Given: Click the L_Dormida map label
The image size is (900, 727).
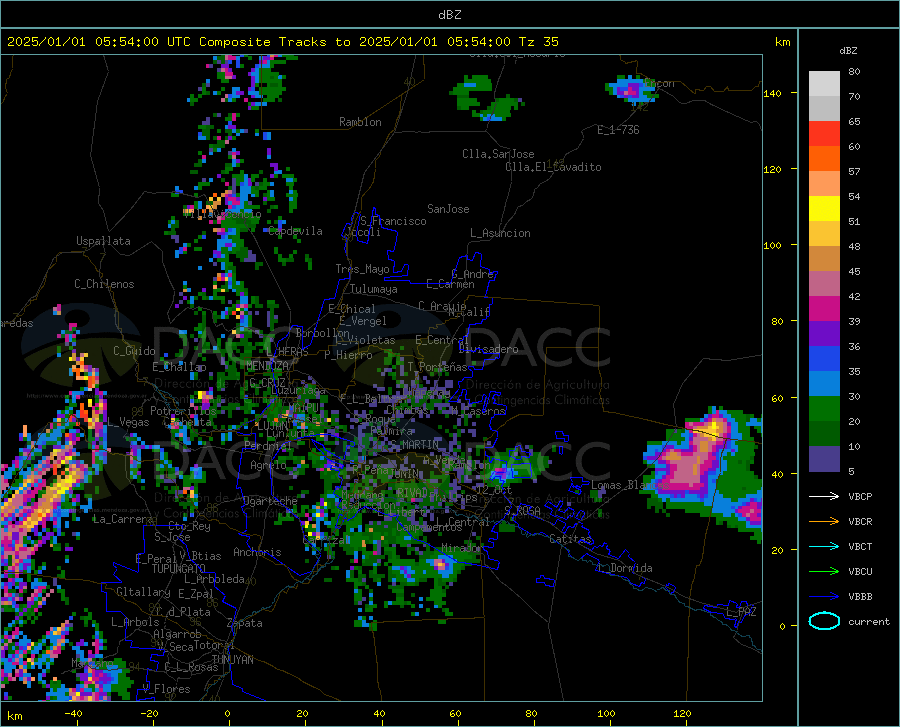Looking at the screenshot, I should (x=624, y=568).
